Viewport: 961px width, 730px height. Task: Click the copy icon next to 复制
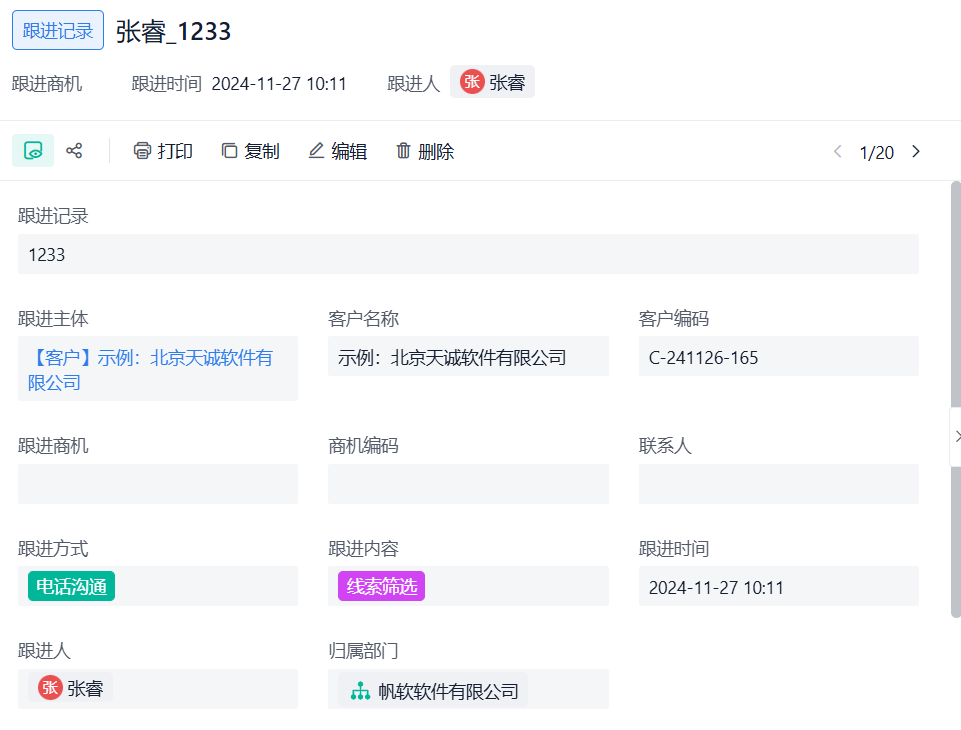click(x=229, y=151)
